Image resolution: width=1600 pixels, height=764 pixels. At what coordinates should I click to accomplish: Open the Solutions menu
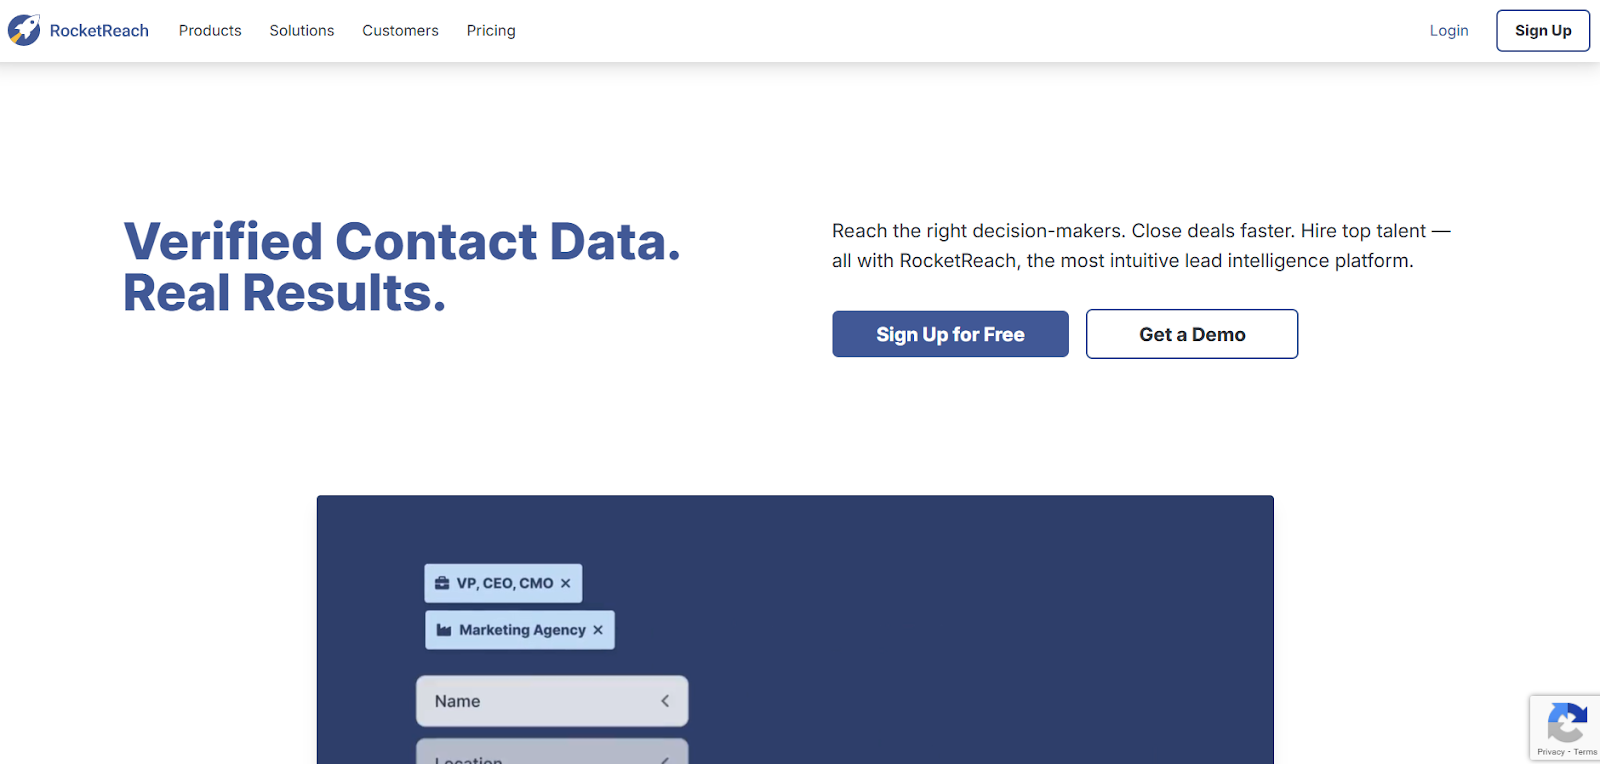pyautogui.click(x=301, y=30)
